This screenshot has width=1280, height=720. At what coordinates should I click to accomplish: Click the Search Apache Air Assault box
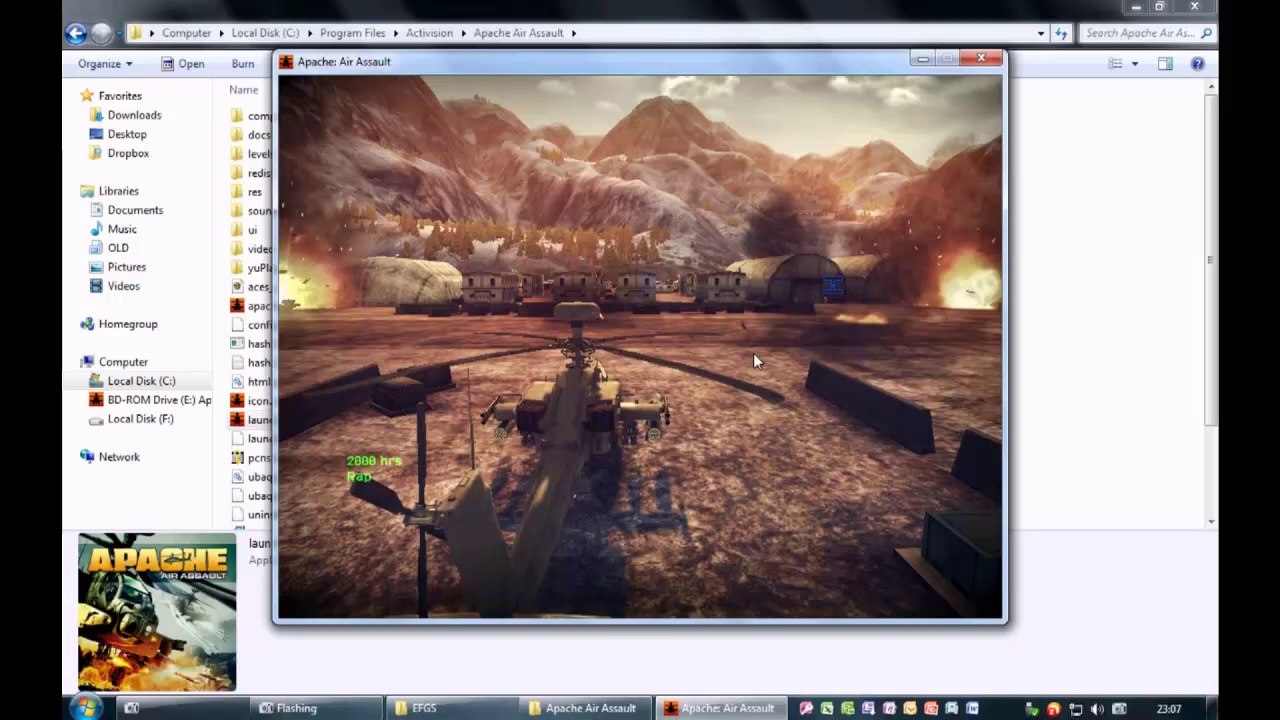(x=1147, y=33)
